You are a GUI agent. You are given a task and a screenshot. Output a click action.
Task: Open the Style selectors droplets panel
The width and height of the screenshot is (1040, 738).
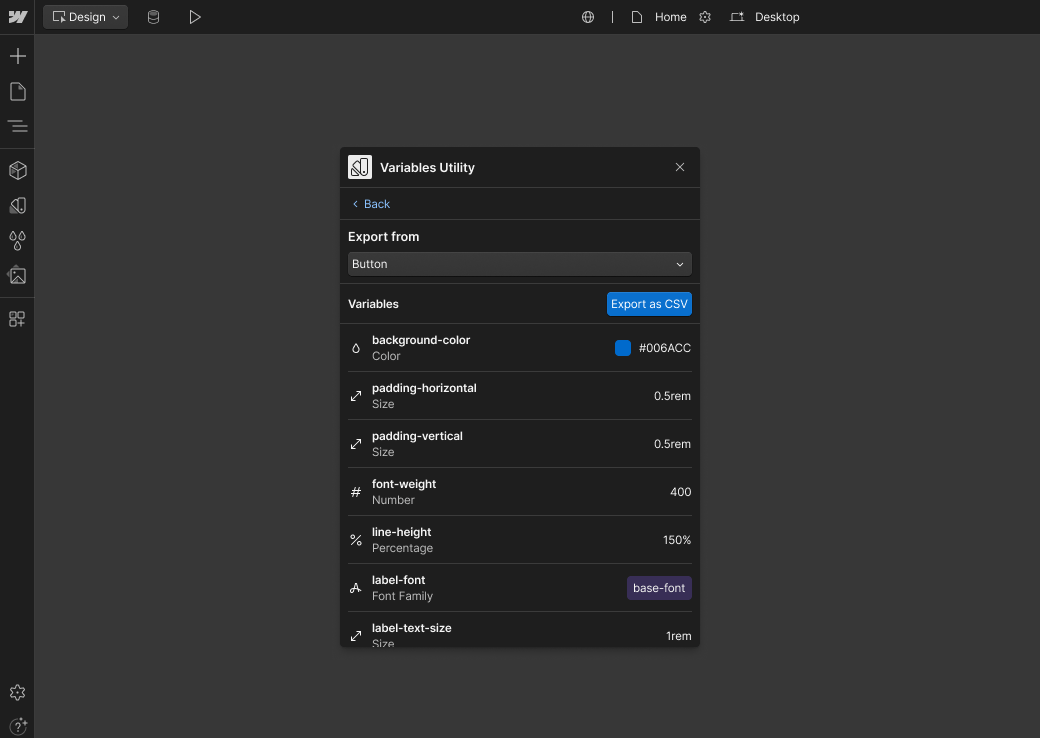click(18, 241)
